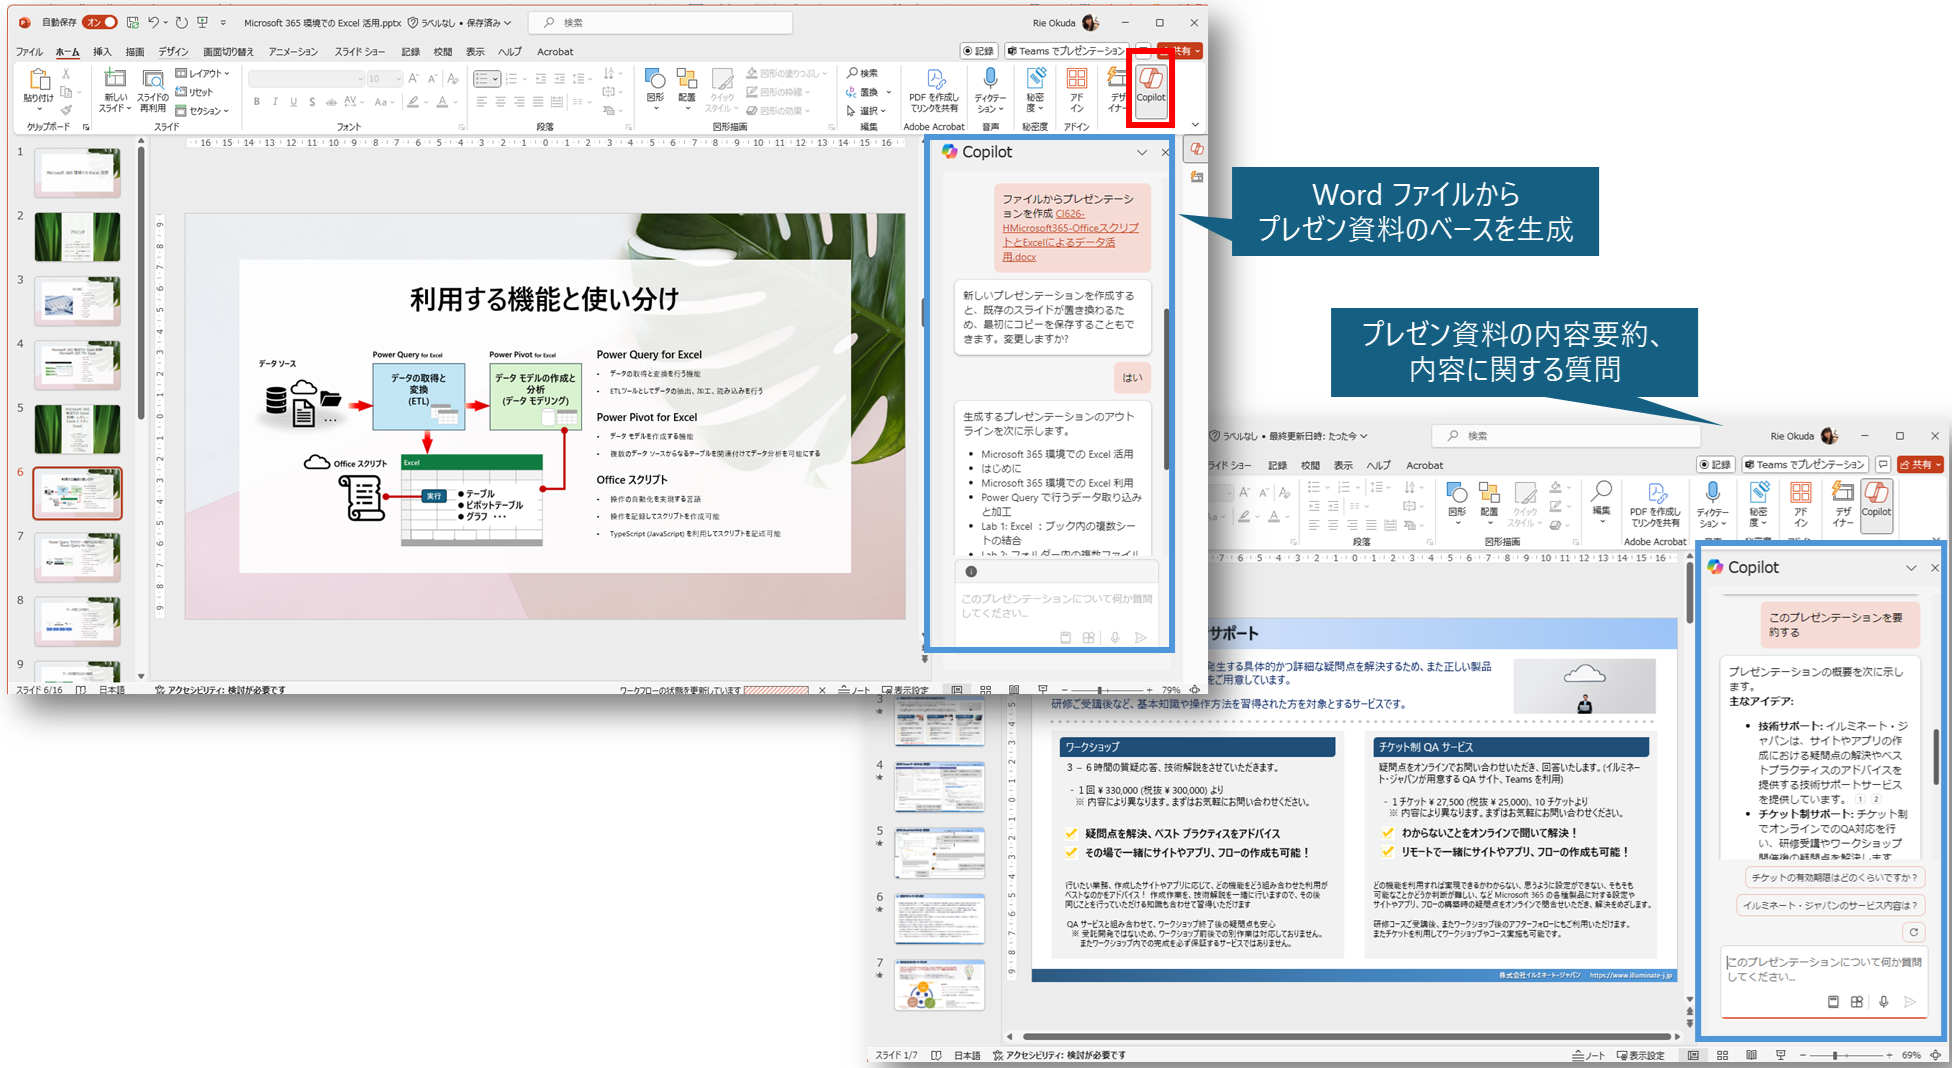Image resolution: width=1952 pixels, height=1068 pixels.
Task: Click the refresh suggestions icon in back Copilot pane
Action: click(1914, 932)
